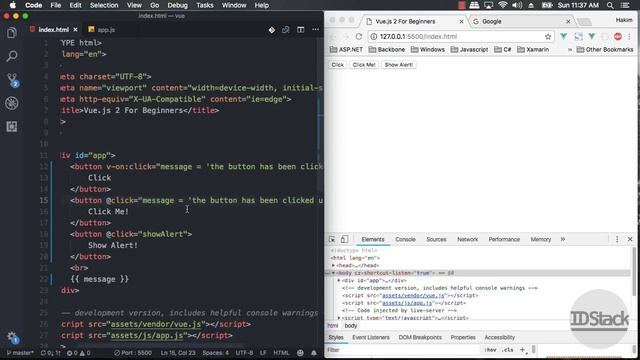Close the index.html editor tab
Image resolution: width=640 pixels, height=360 pixels.
pos(75,30)
